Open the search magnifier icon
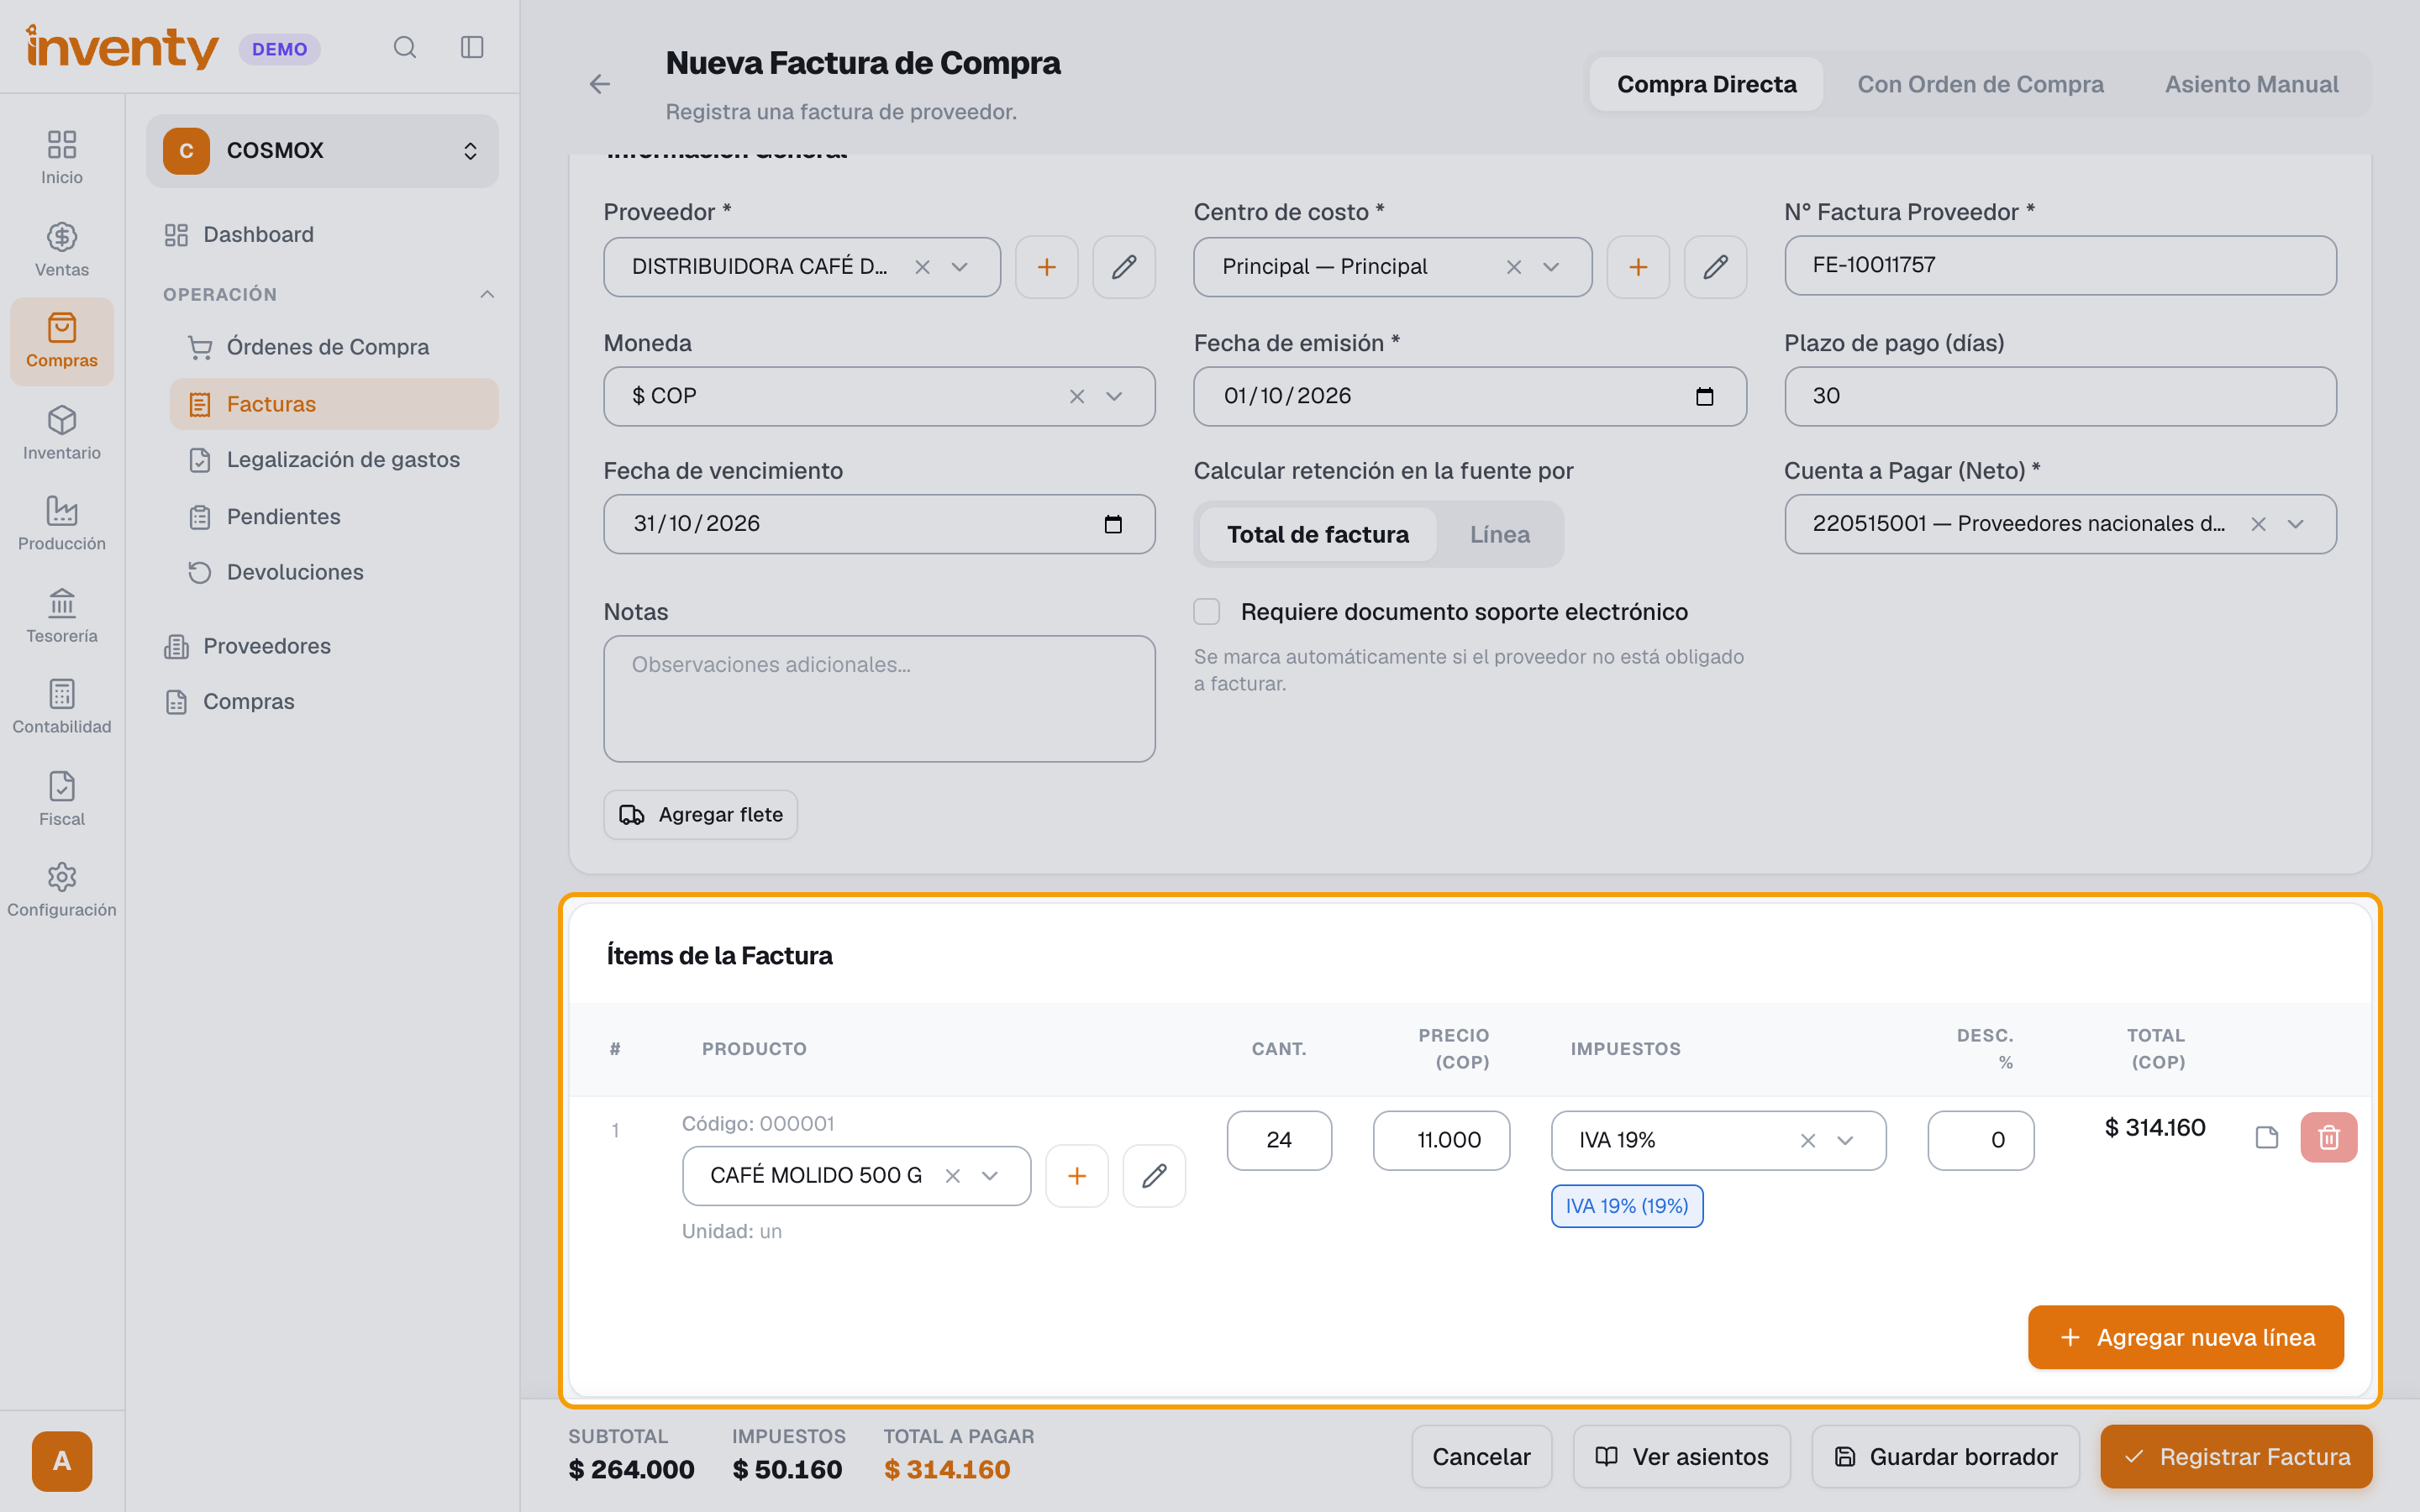The height and width of the screenshot is (1512, 2420). click(404, 47)
